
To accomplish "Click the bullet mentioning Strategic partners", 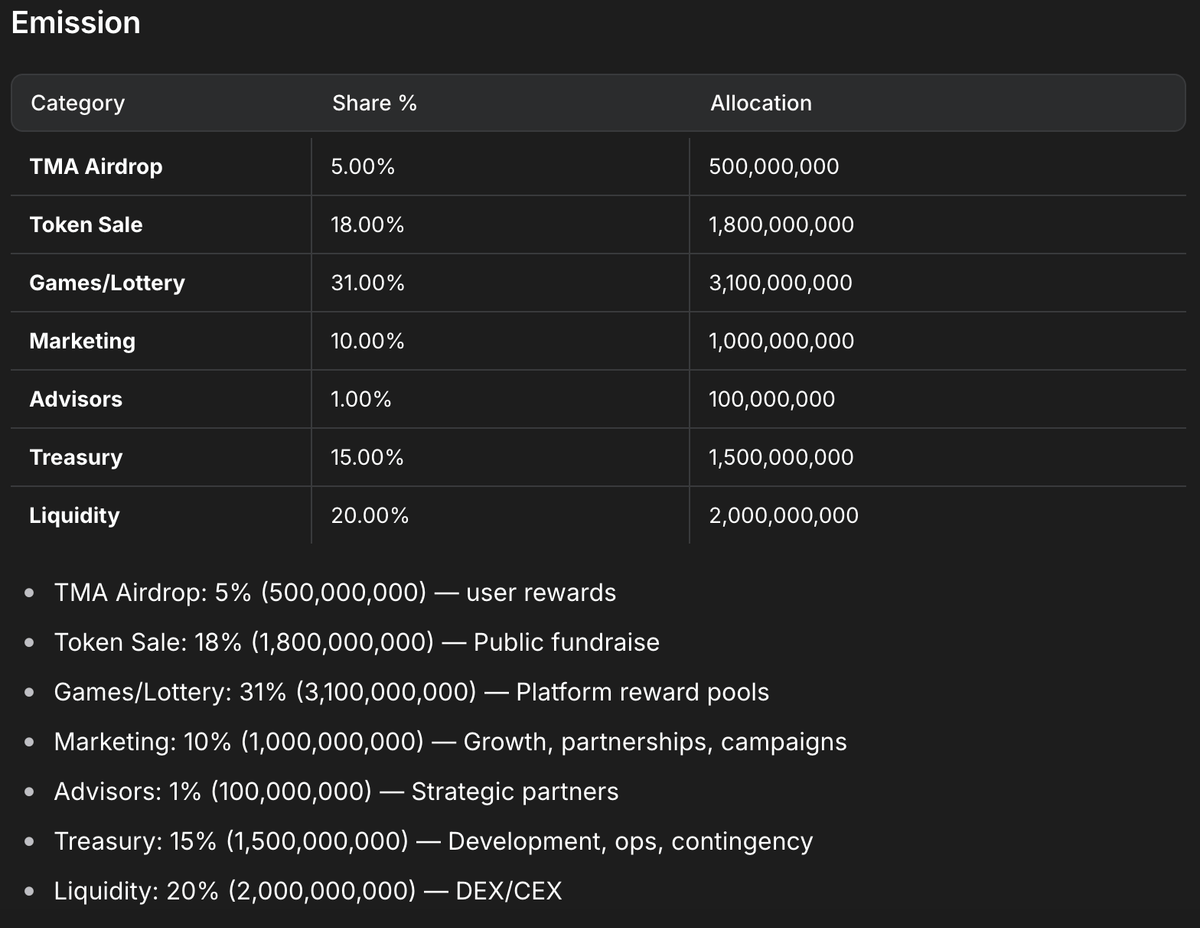I will tap(336, 792).
